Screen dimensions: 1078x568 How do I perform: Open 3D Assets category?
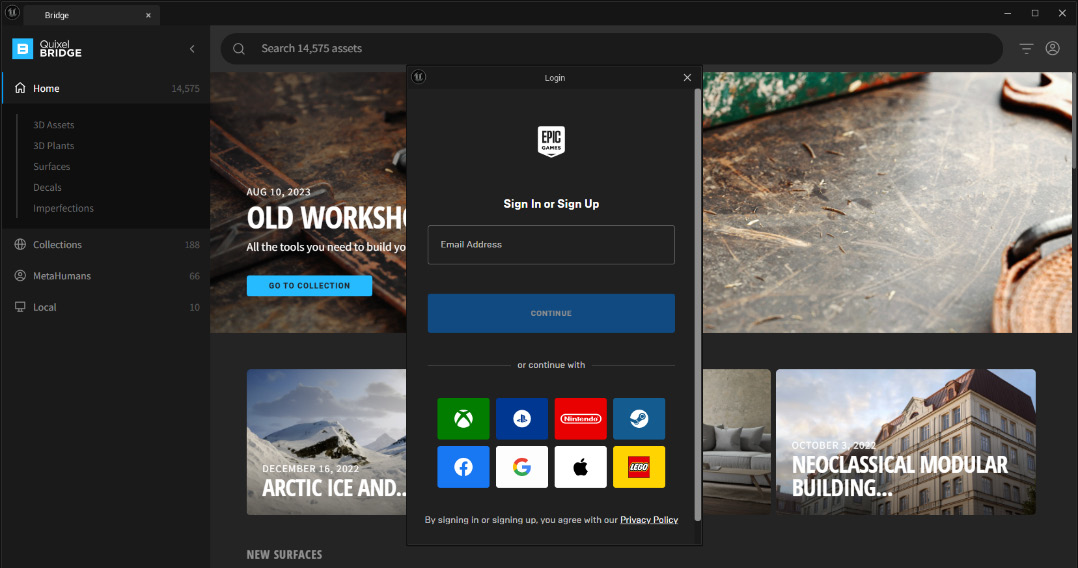click(x=54, y=124)
